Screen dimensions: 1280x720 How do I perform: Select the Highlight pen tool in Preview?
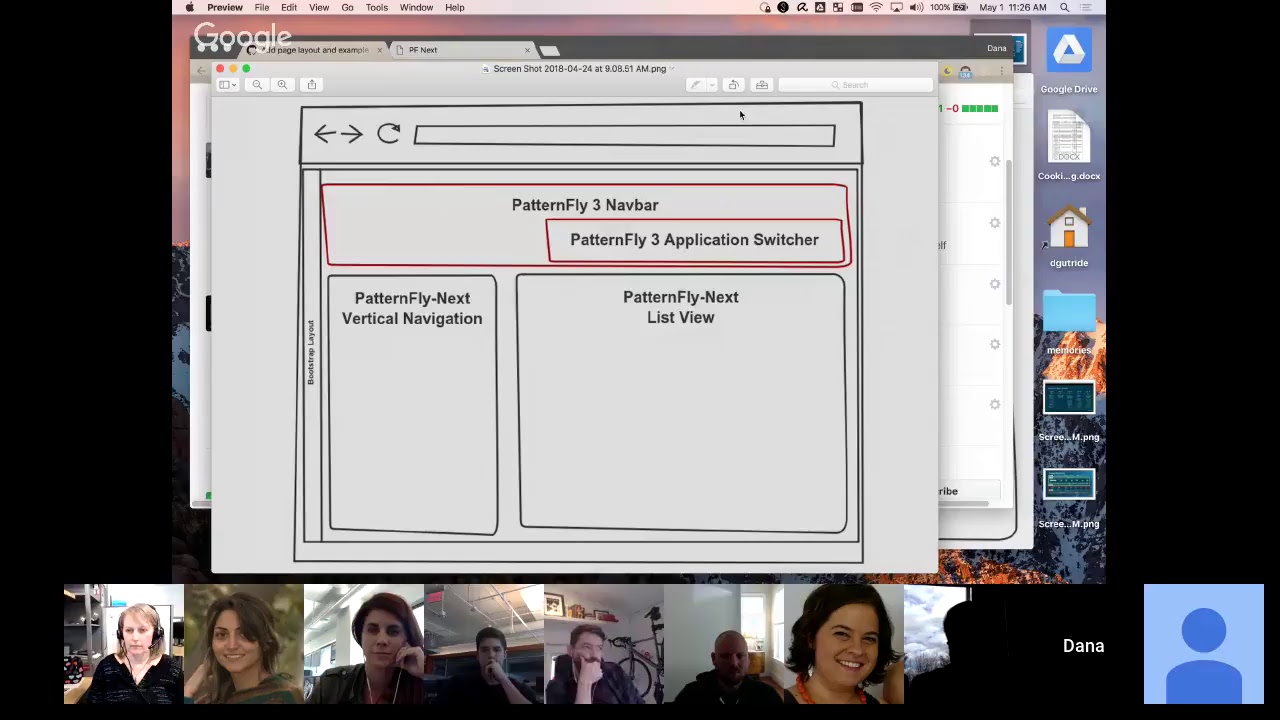coord(695,85)
